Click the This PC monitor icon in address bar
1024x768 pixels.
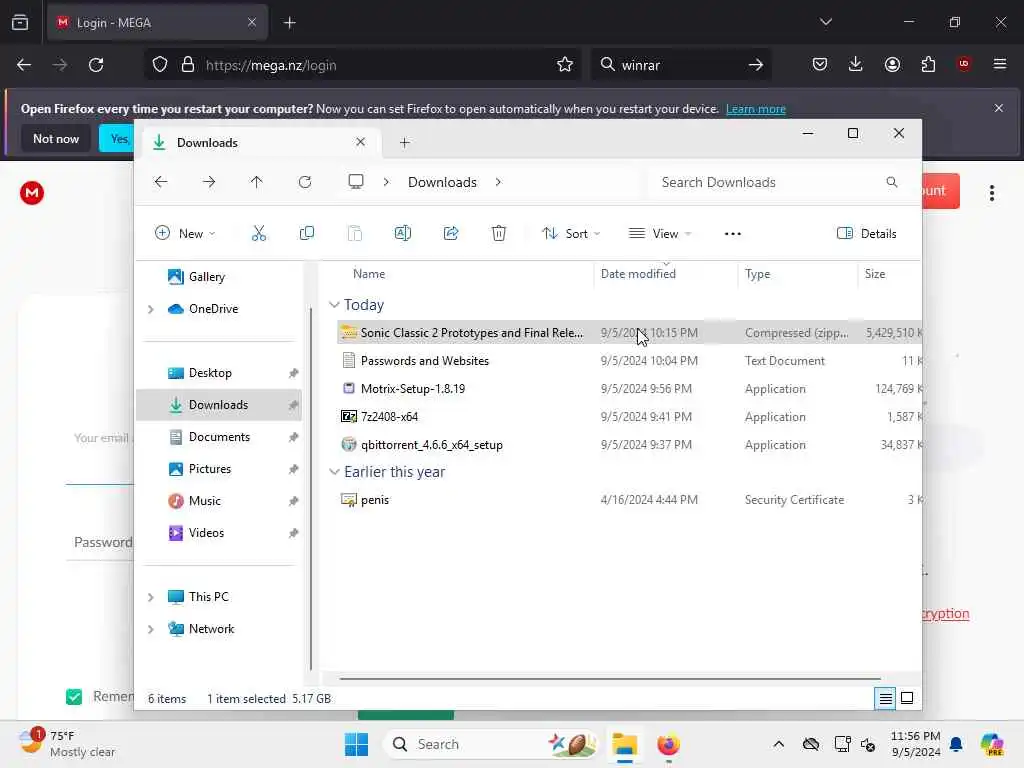coord(356,182)
